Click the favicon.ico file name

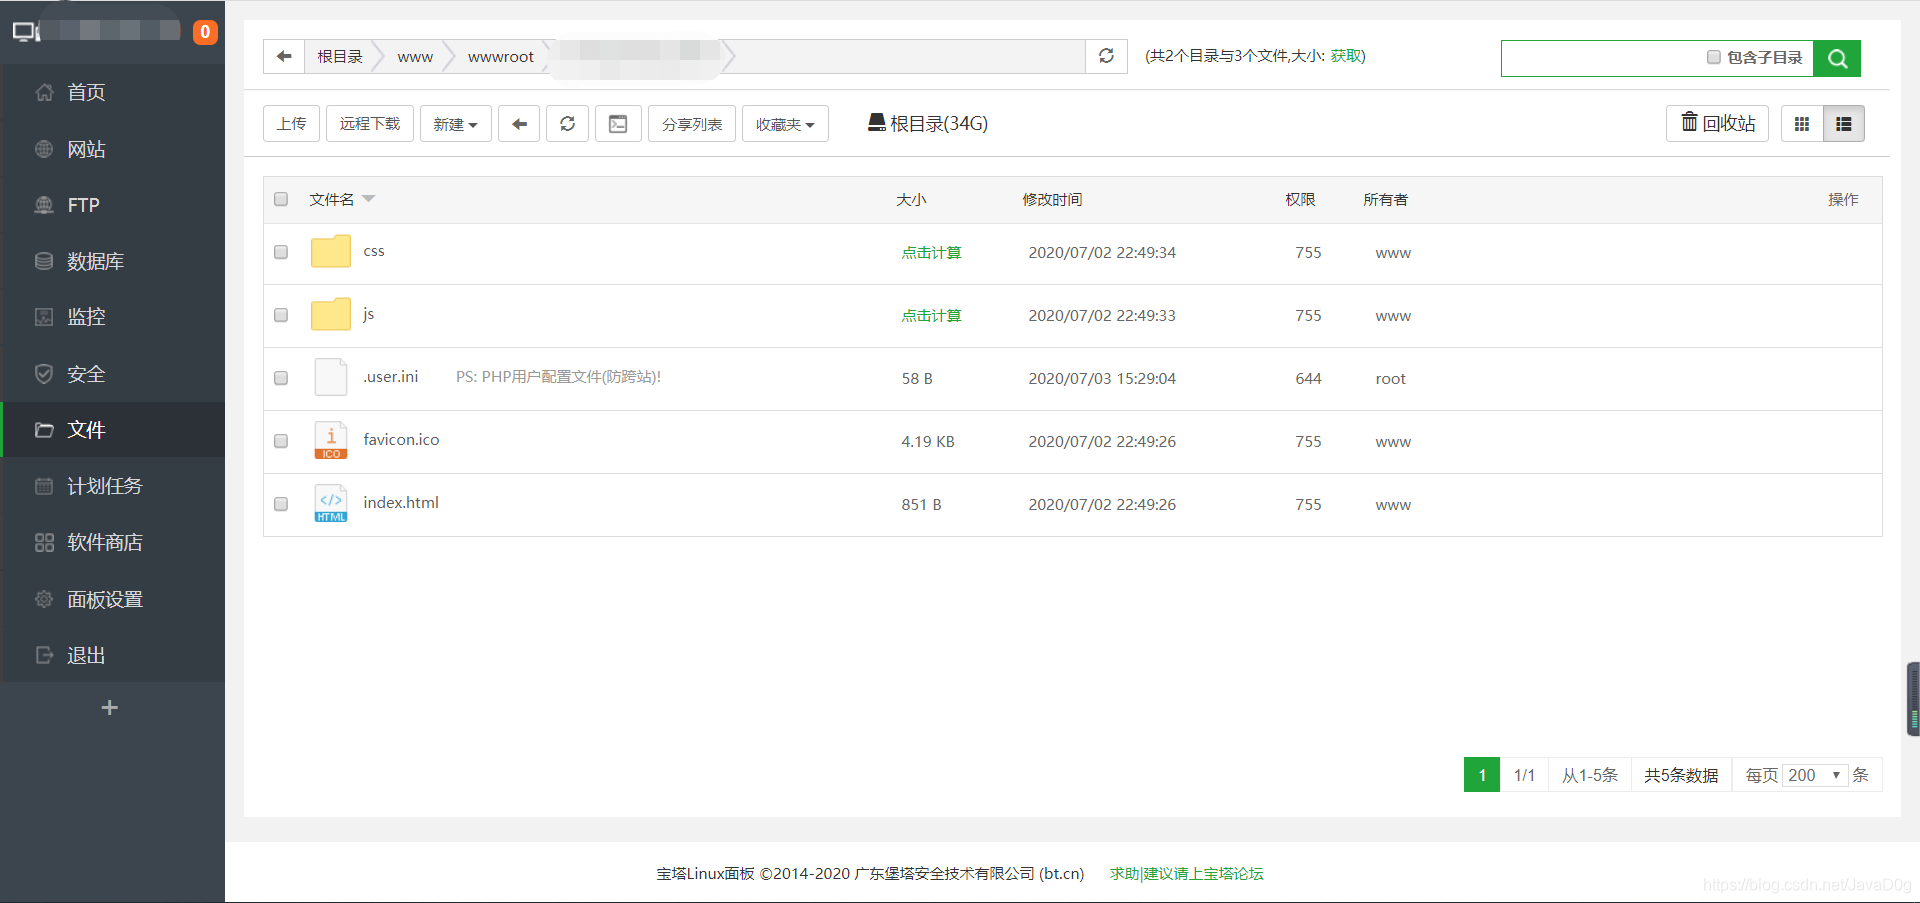click(401, 440)
